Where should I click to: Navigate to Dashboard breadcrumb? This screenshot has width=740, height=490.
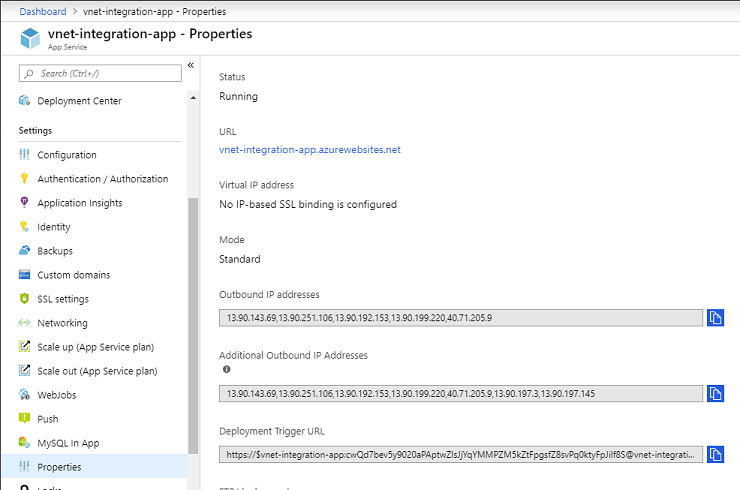coord(44,11)
